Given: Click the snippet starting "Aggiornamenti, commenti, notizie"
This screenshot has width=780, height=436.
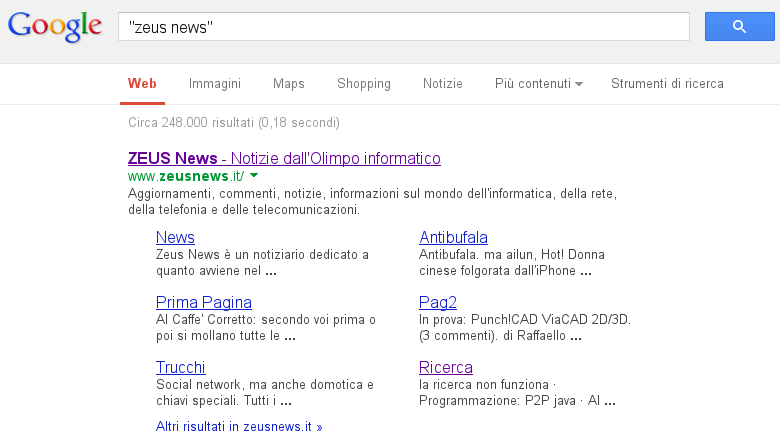Looking at the screenshot, I should pos(373,202).
